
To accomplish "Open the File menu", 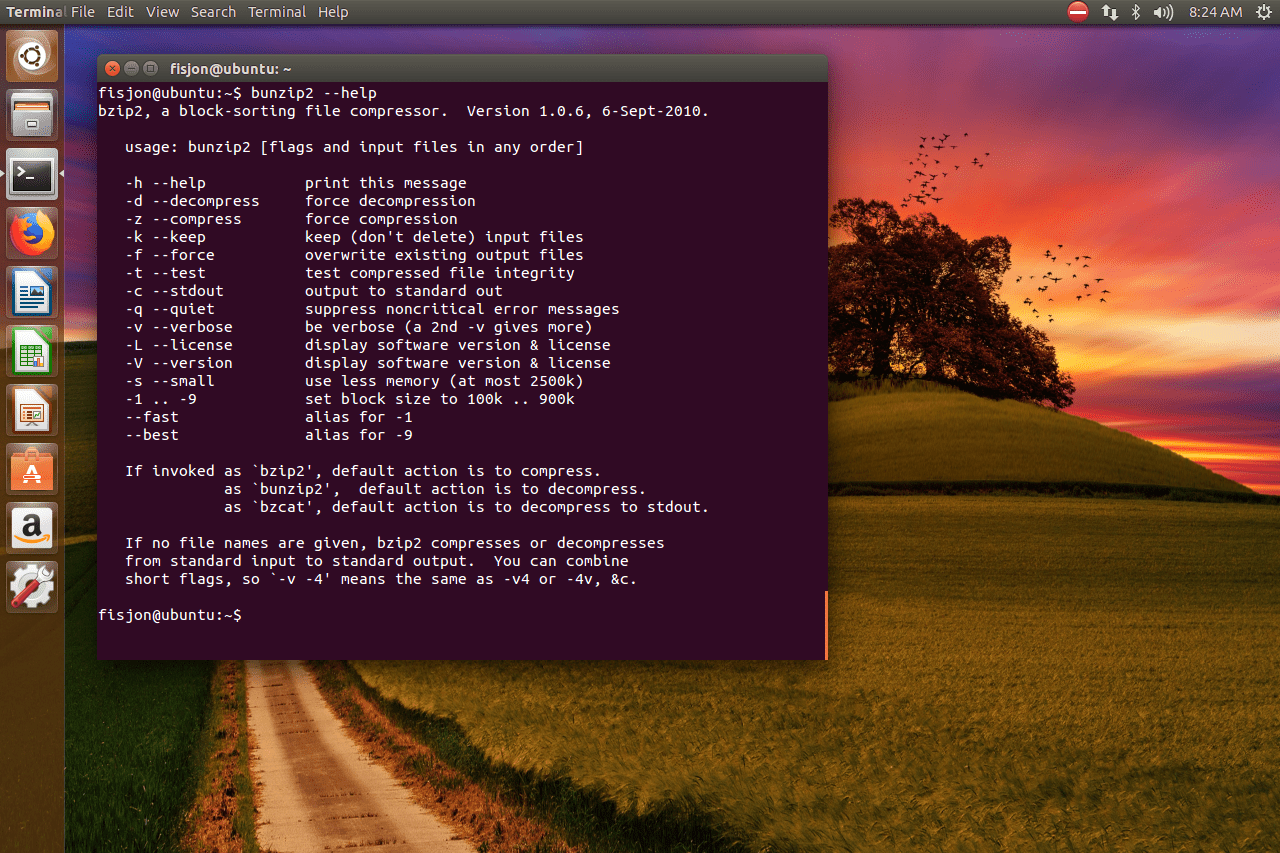I will 83,12.
